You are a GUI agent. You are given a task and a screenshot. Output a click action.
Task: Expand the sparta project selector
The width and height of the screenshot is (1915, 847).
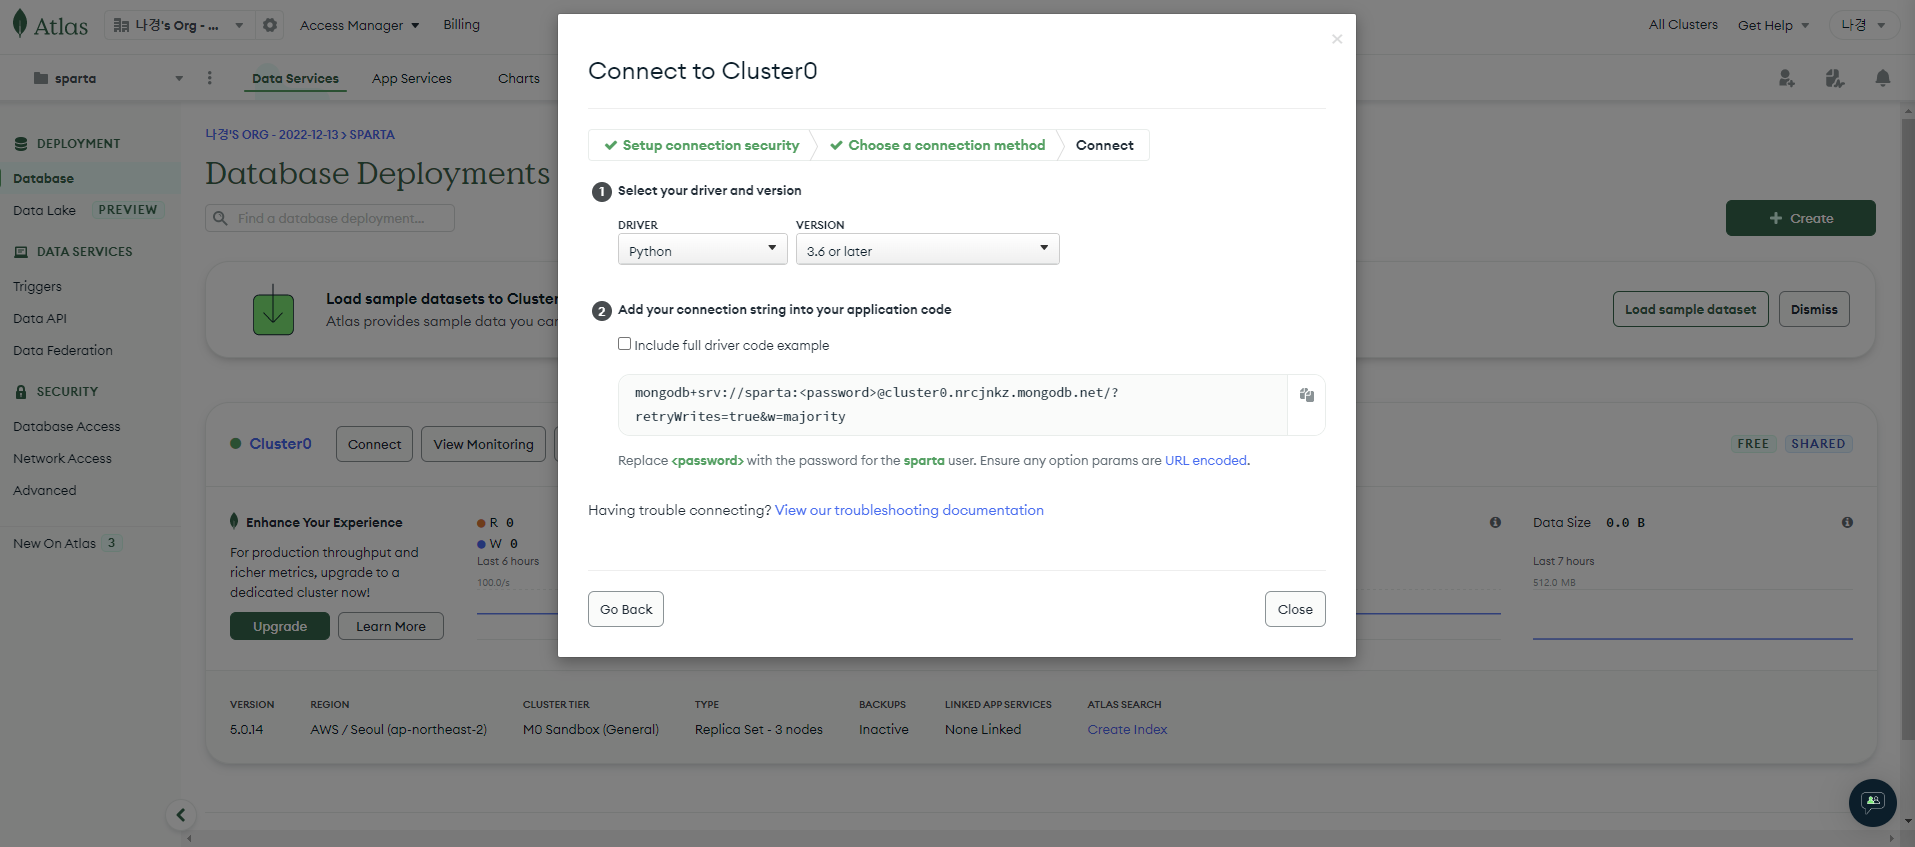click(107, 78)
